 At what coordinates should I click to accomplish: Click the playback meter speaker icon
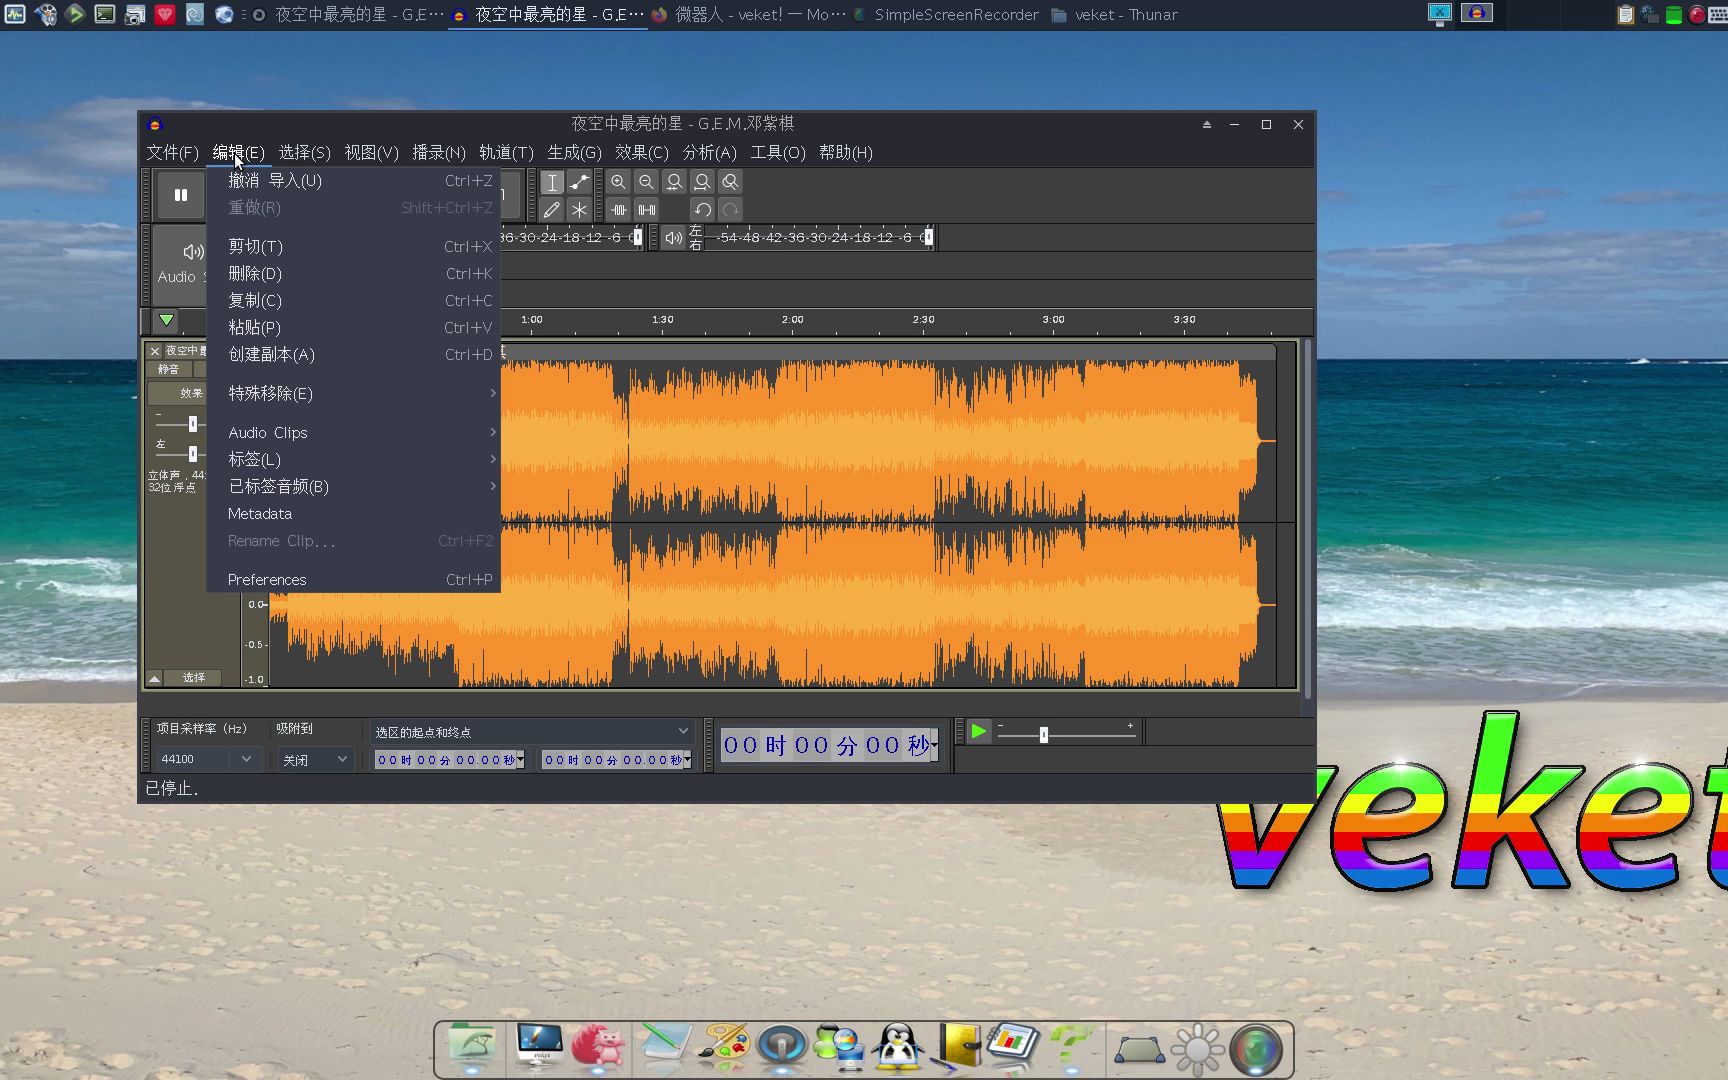[x=673, y=238]
